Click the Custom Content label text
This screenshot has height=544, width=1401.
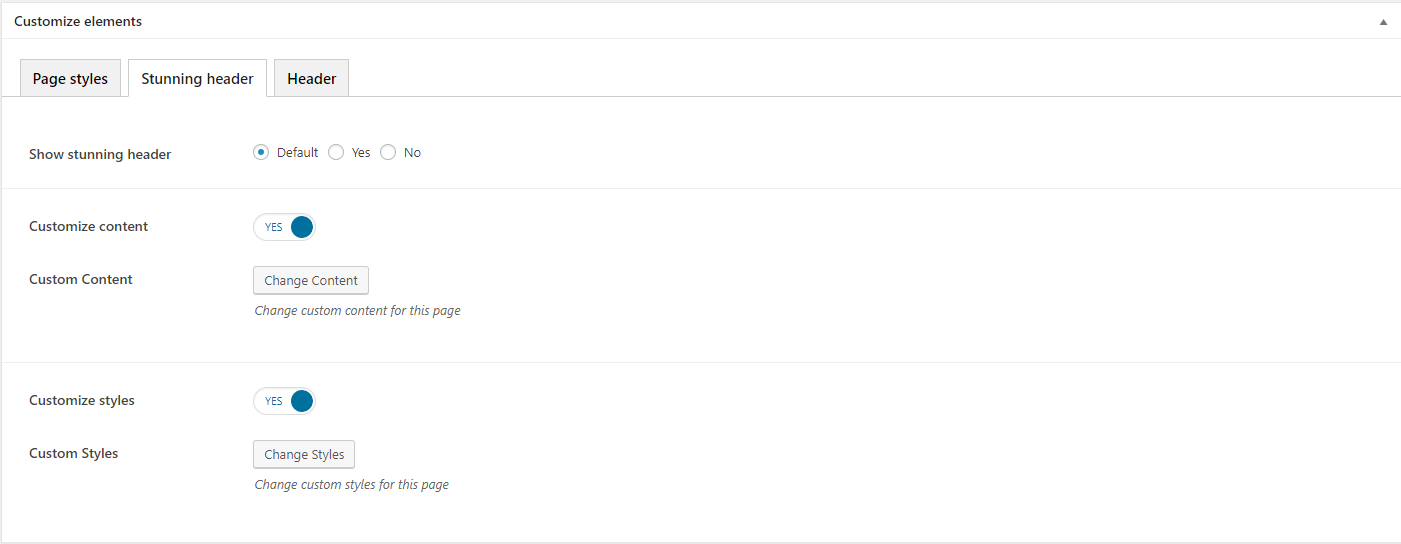pos(81,280)
